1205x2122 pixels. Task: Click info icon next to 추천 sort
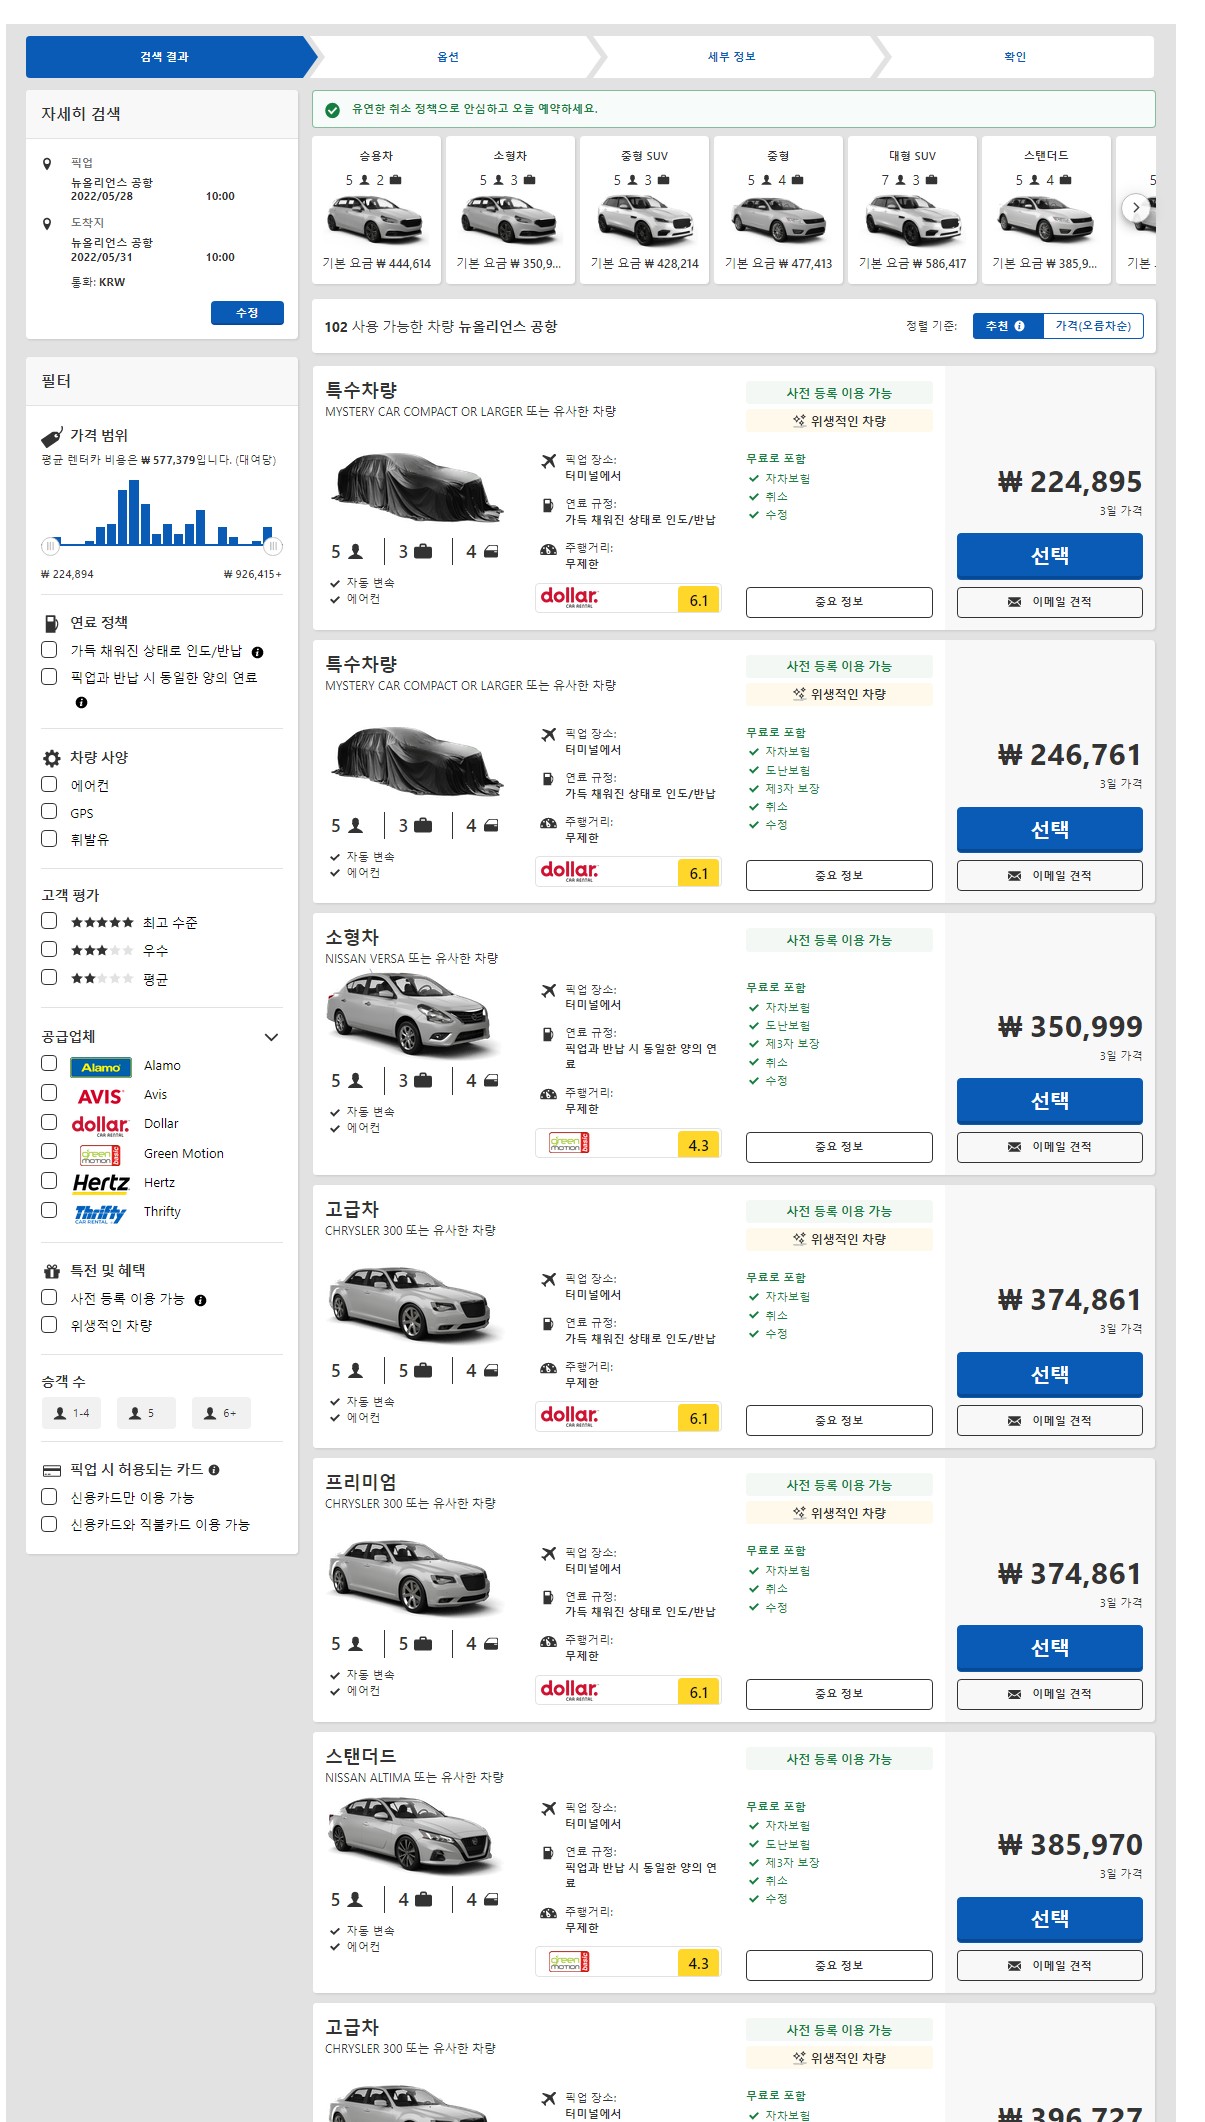[x=1019, y=326]
